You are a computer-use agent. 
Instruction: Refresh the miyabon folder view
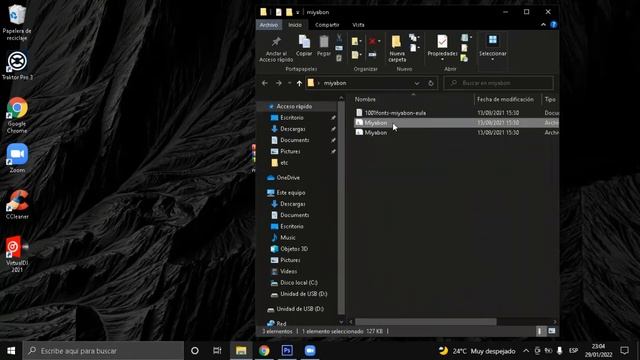tap(431, 83)
